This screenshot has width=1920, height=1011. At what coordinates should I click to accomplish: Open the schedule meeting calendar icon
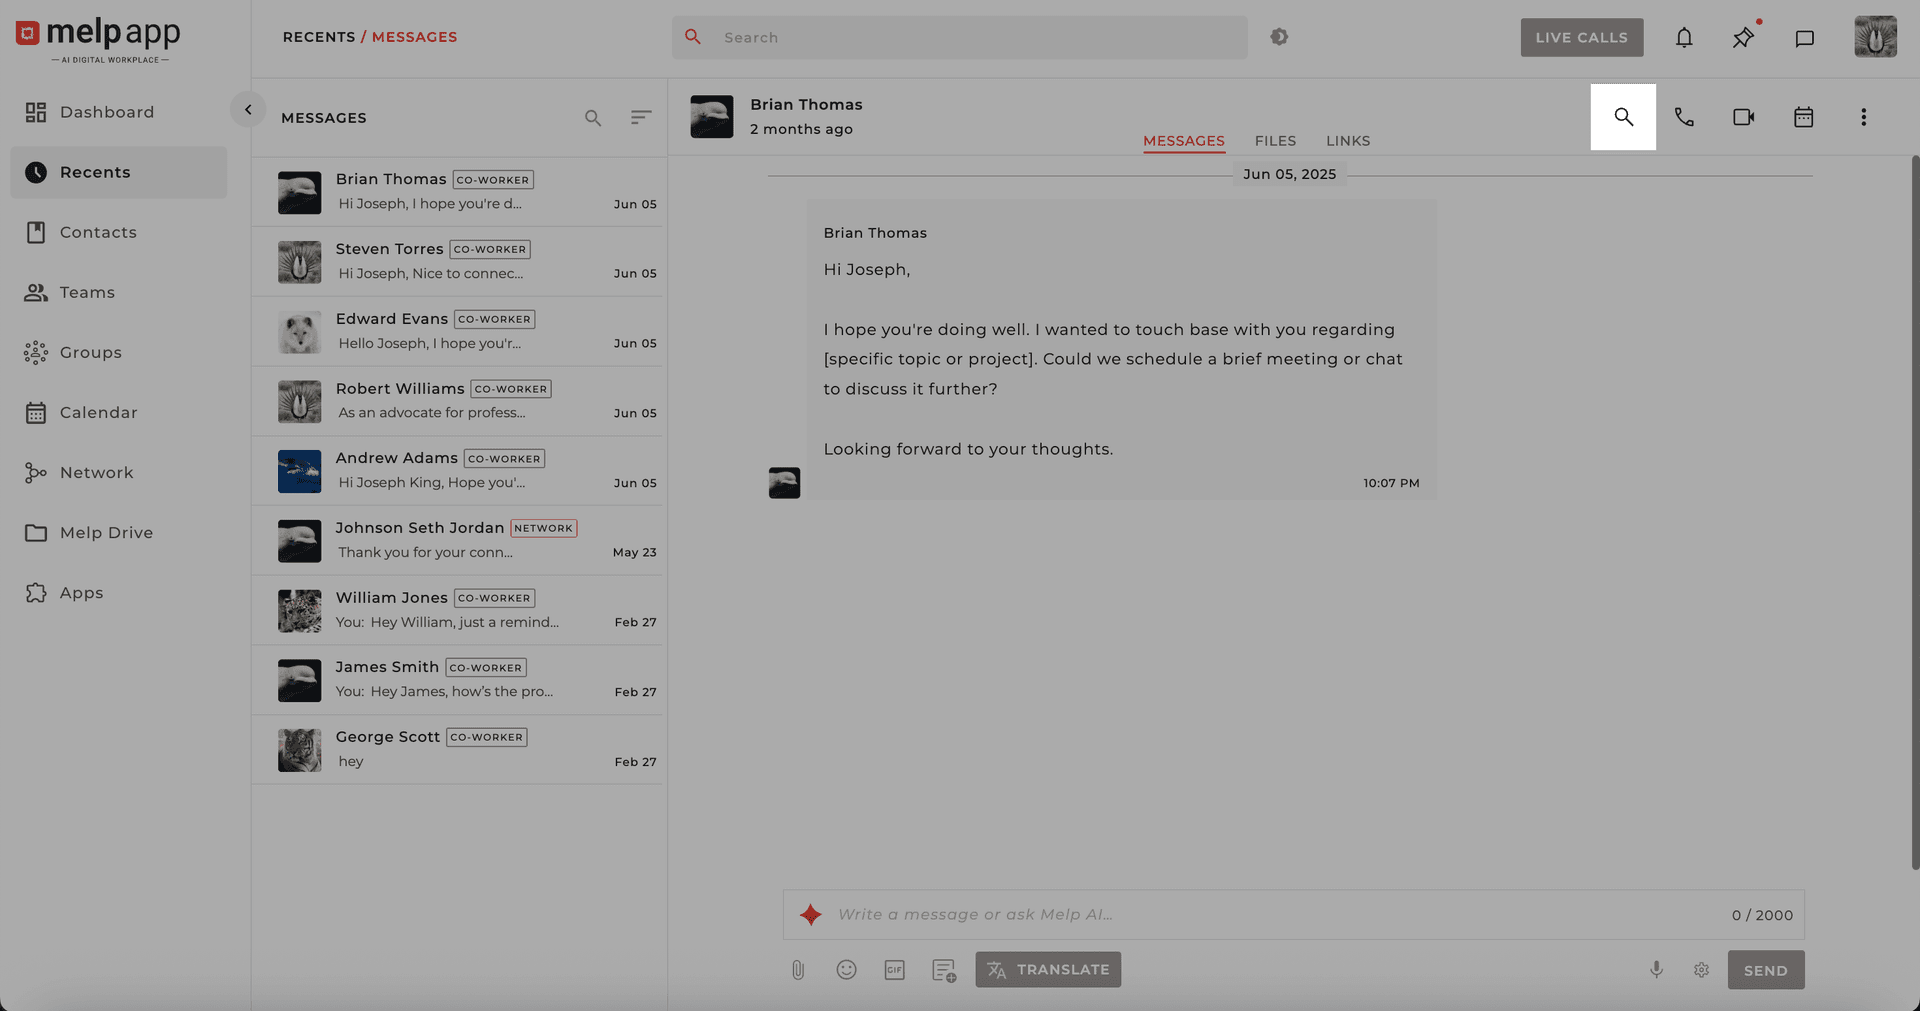(x=1803, y=117)
